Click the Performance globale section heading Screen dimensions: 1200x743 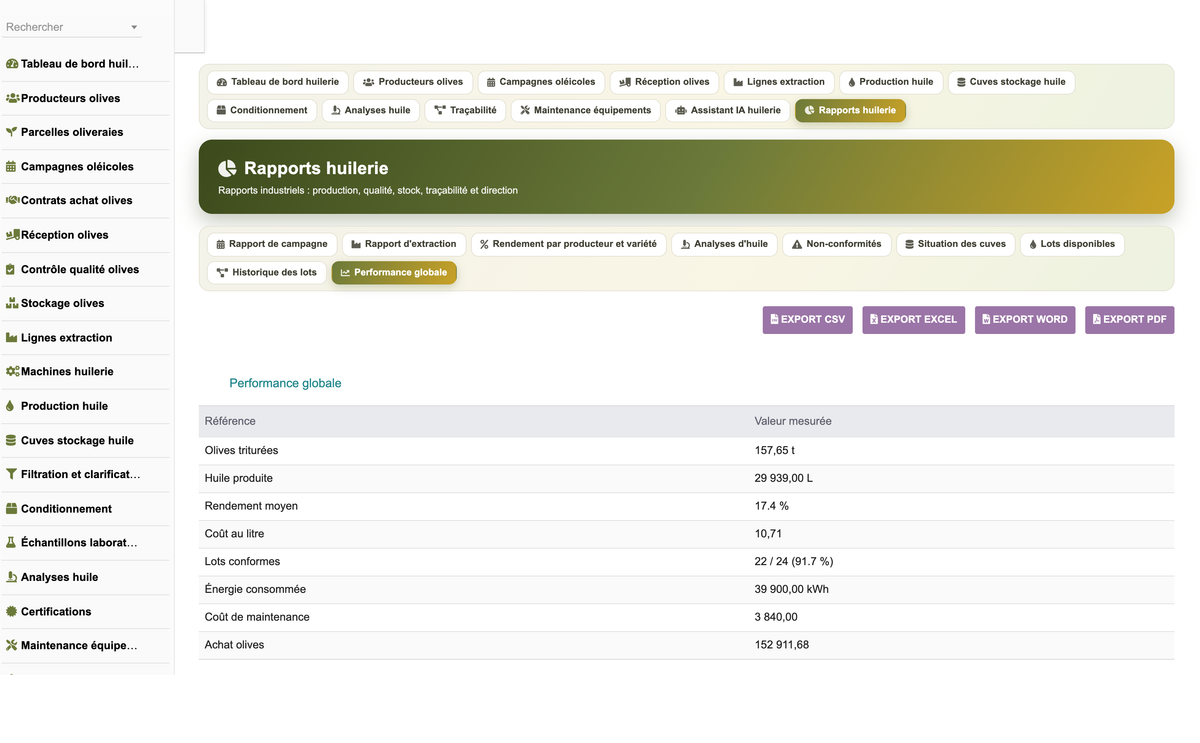coord(285,383)
